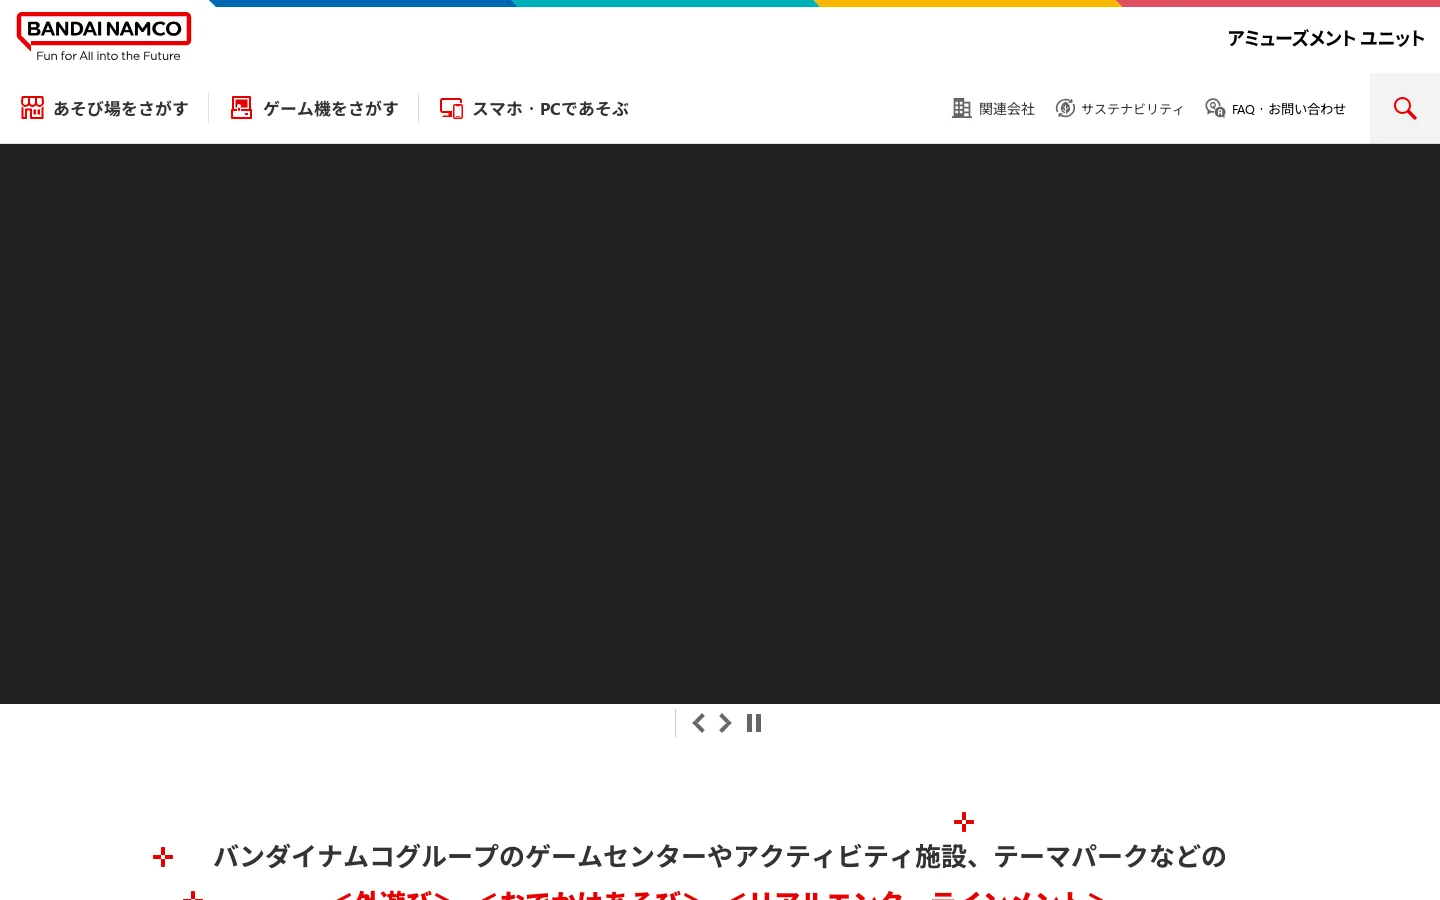This screenshot has height=900, width=1440.
Task: Click the building icon beside 関連会社
Action: [962, 108]
